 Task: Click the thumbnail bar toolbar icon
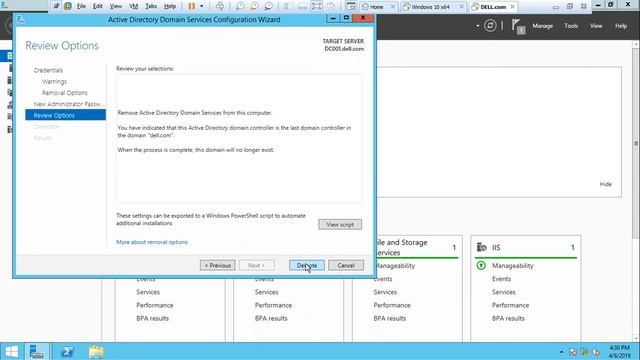tap(302, 6)
